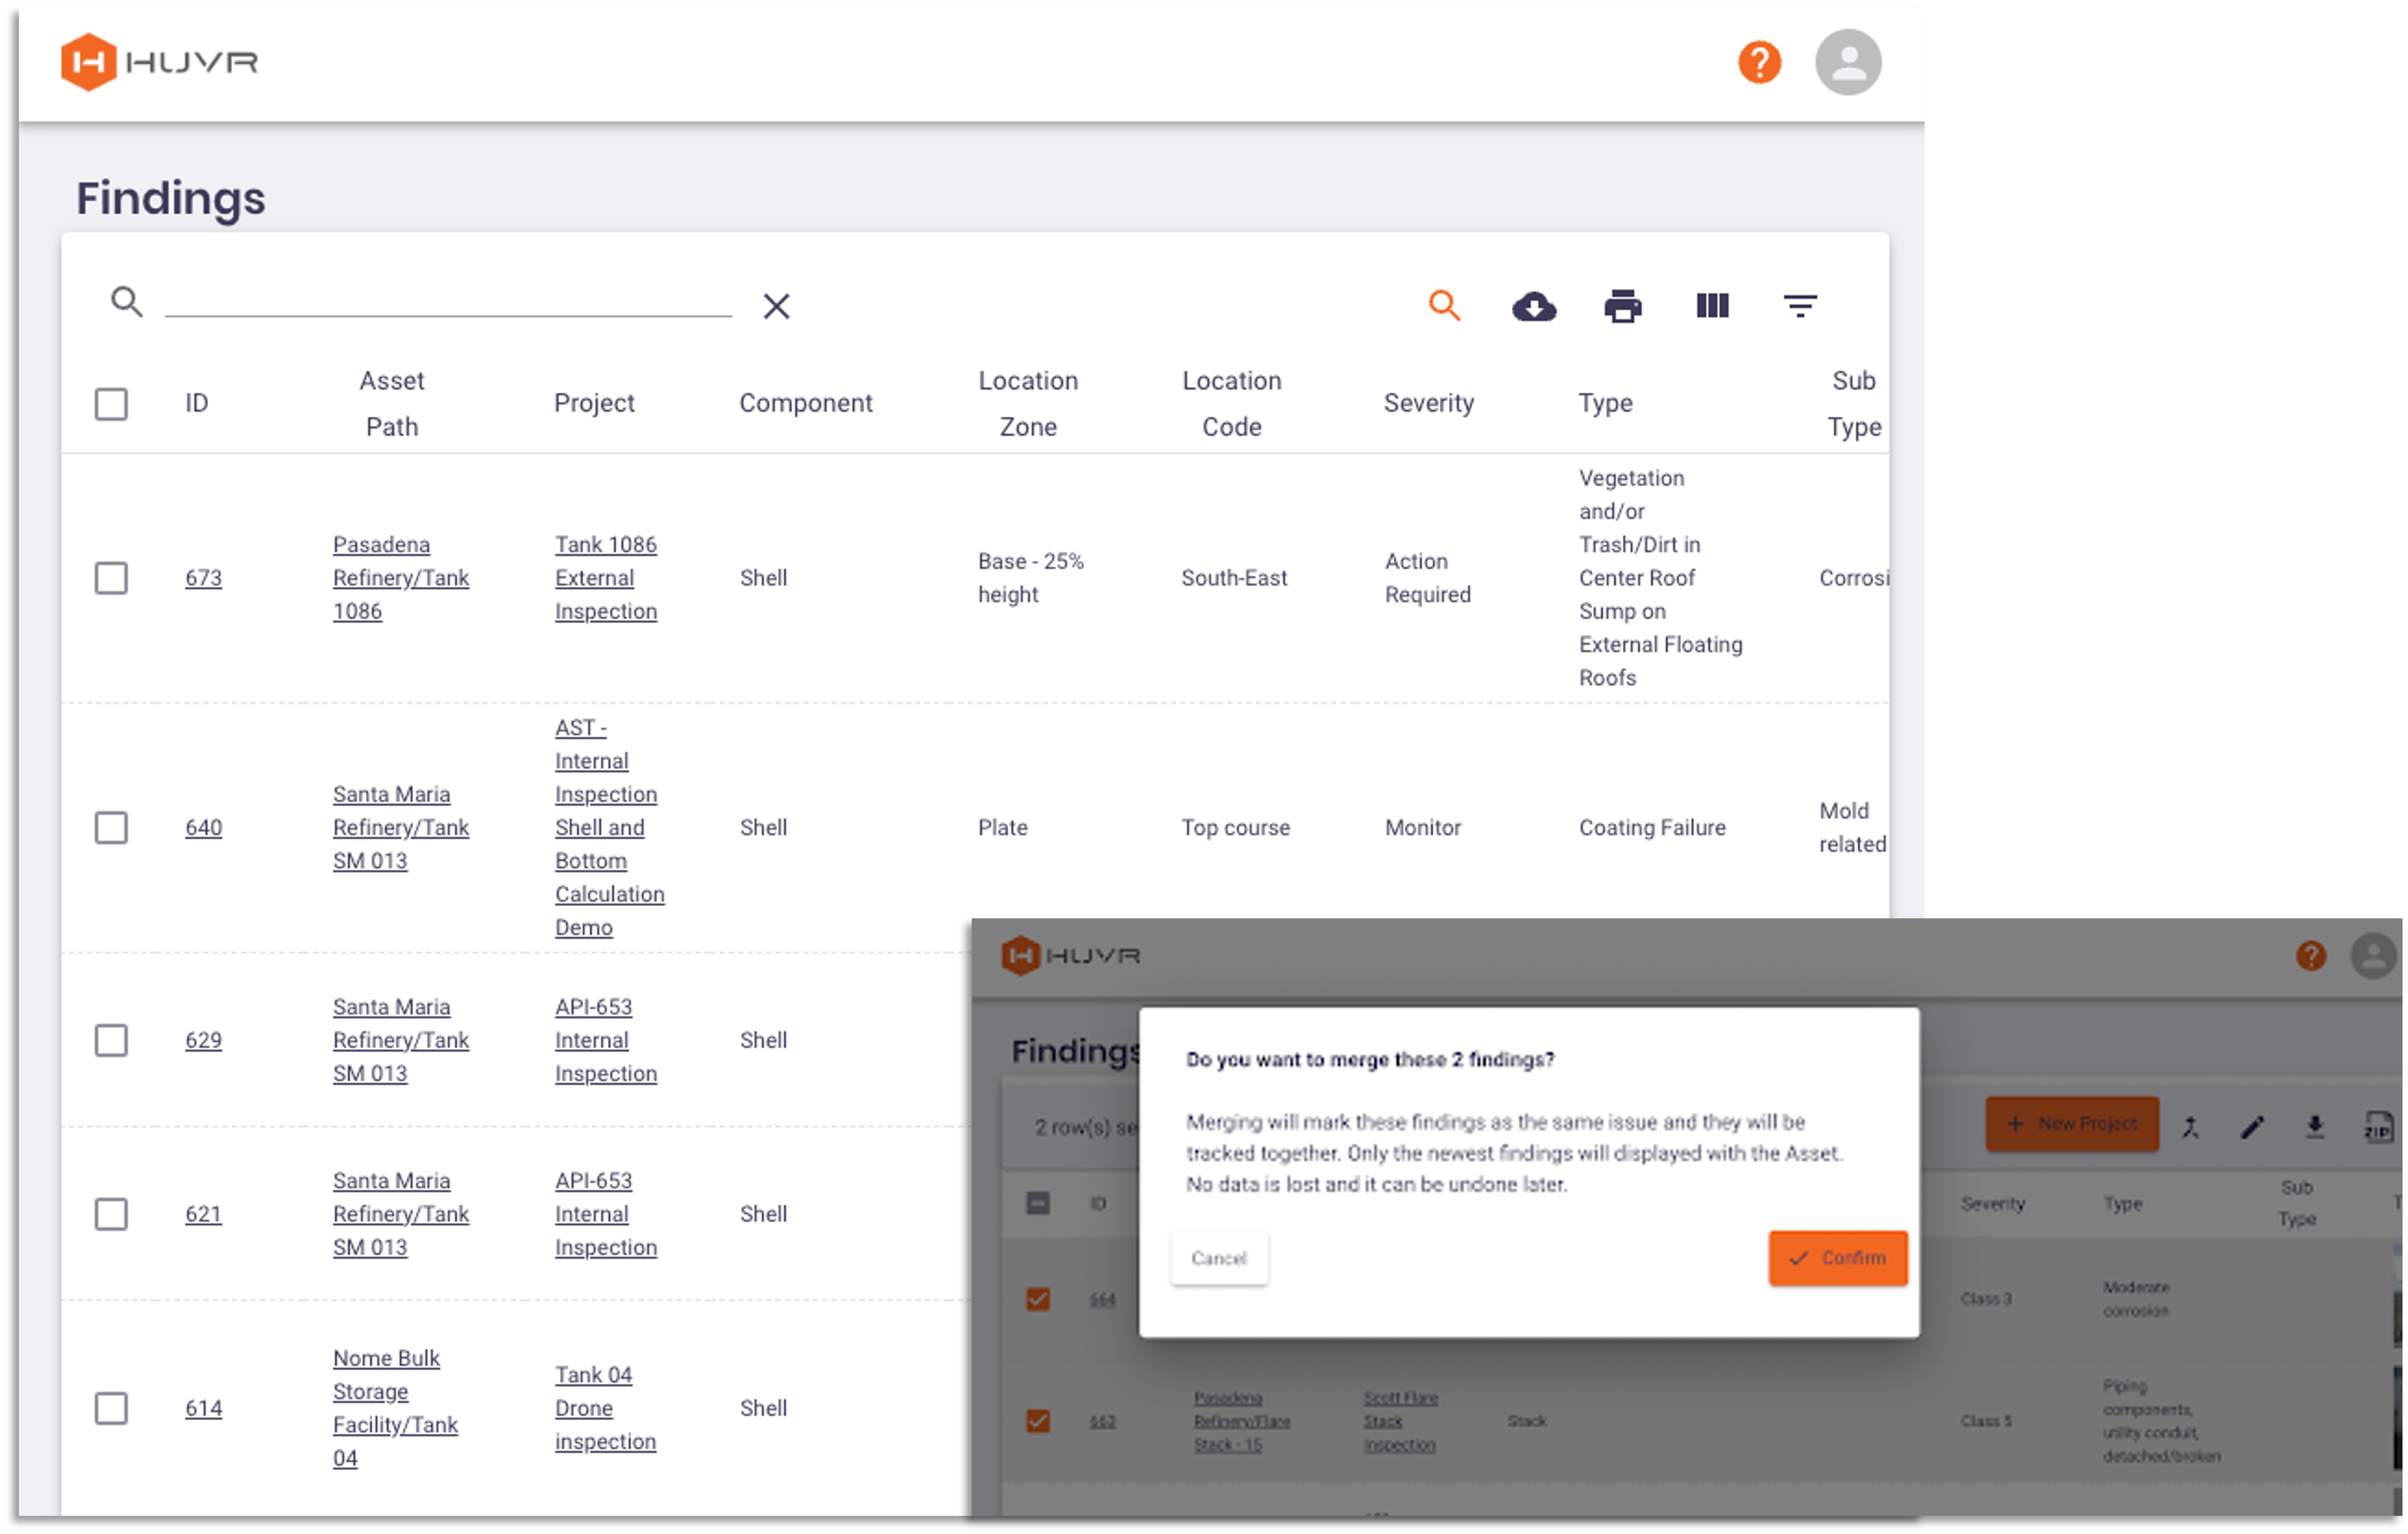Image resolution: width=2408 pixels, height=1534 pixels.
Task: Sort by the Type column header
Action: click(1605, 403)
